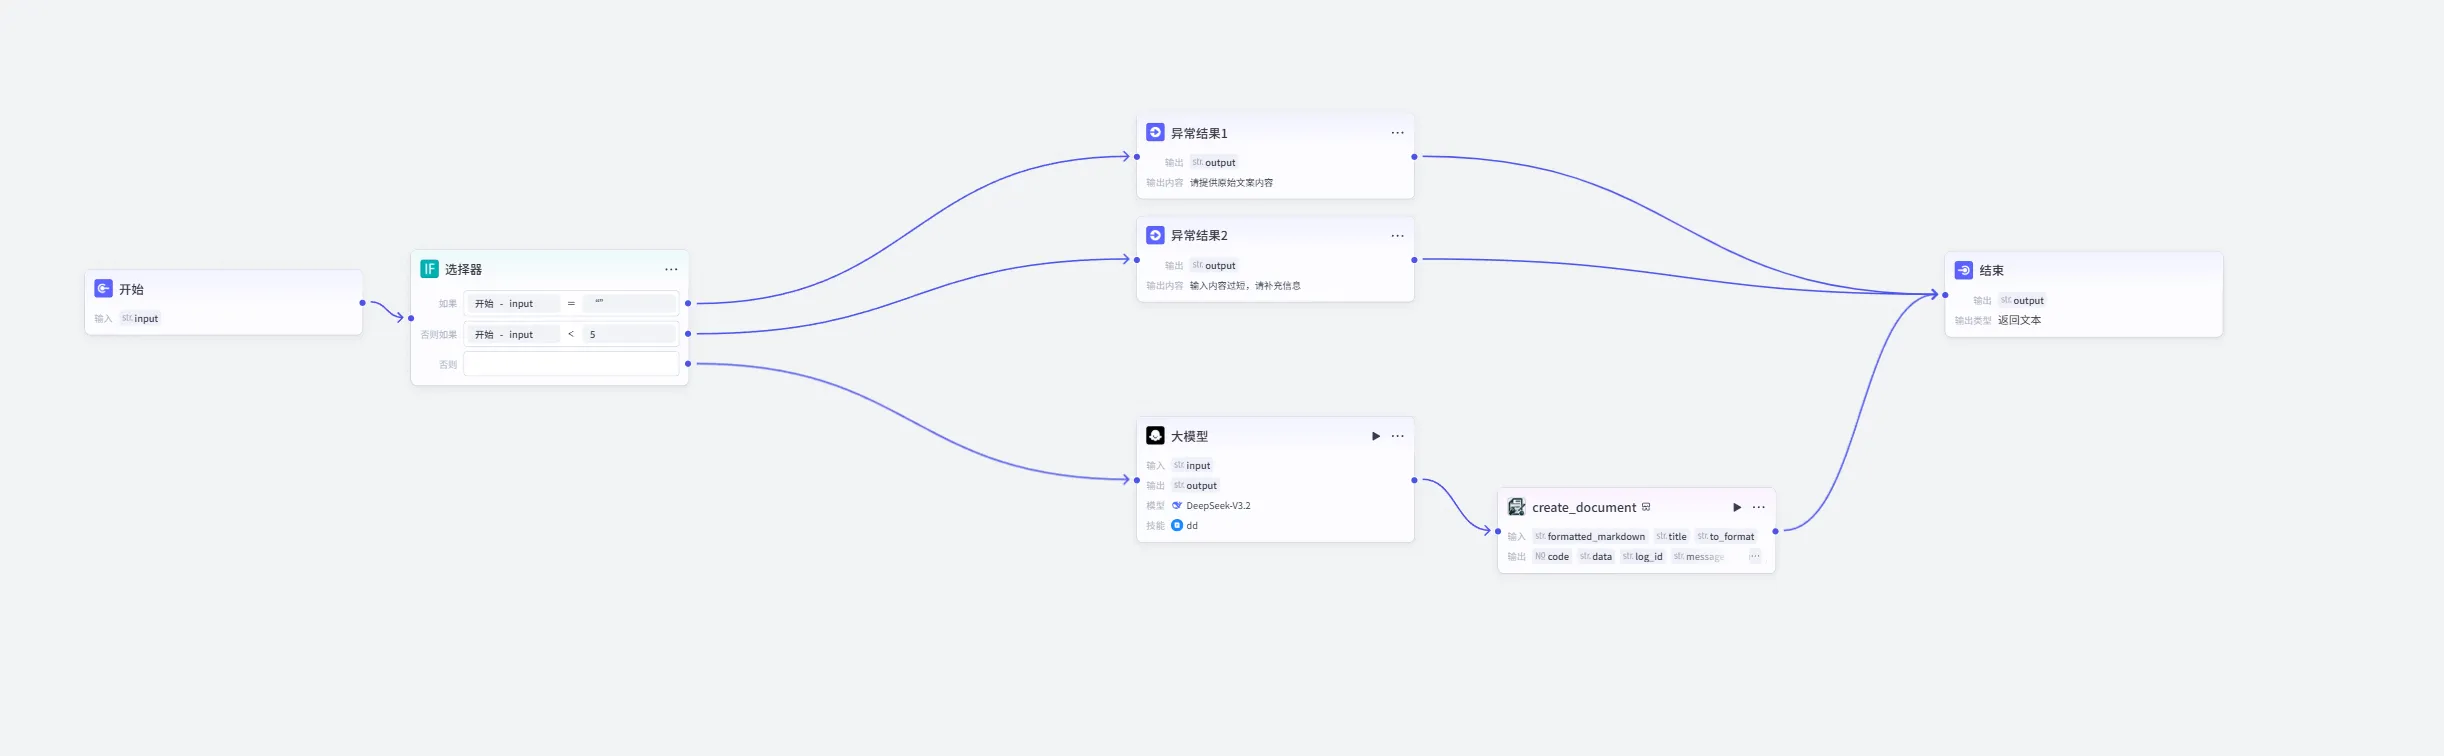Run the 大模型 node with its play button
Viewport: 2444px width, 756px height.
(1376, 436)
